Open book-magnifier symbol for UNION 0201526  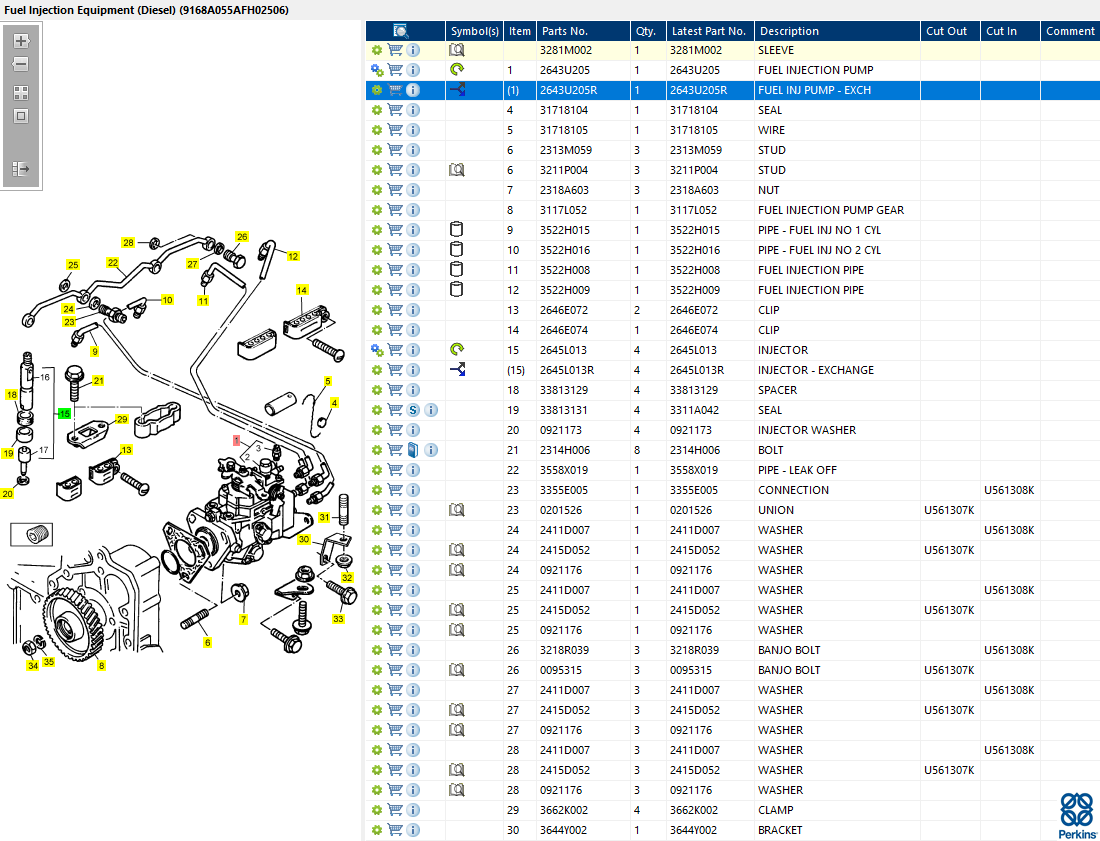tap(457, 510)
